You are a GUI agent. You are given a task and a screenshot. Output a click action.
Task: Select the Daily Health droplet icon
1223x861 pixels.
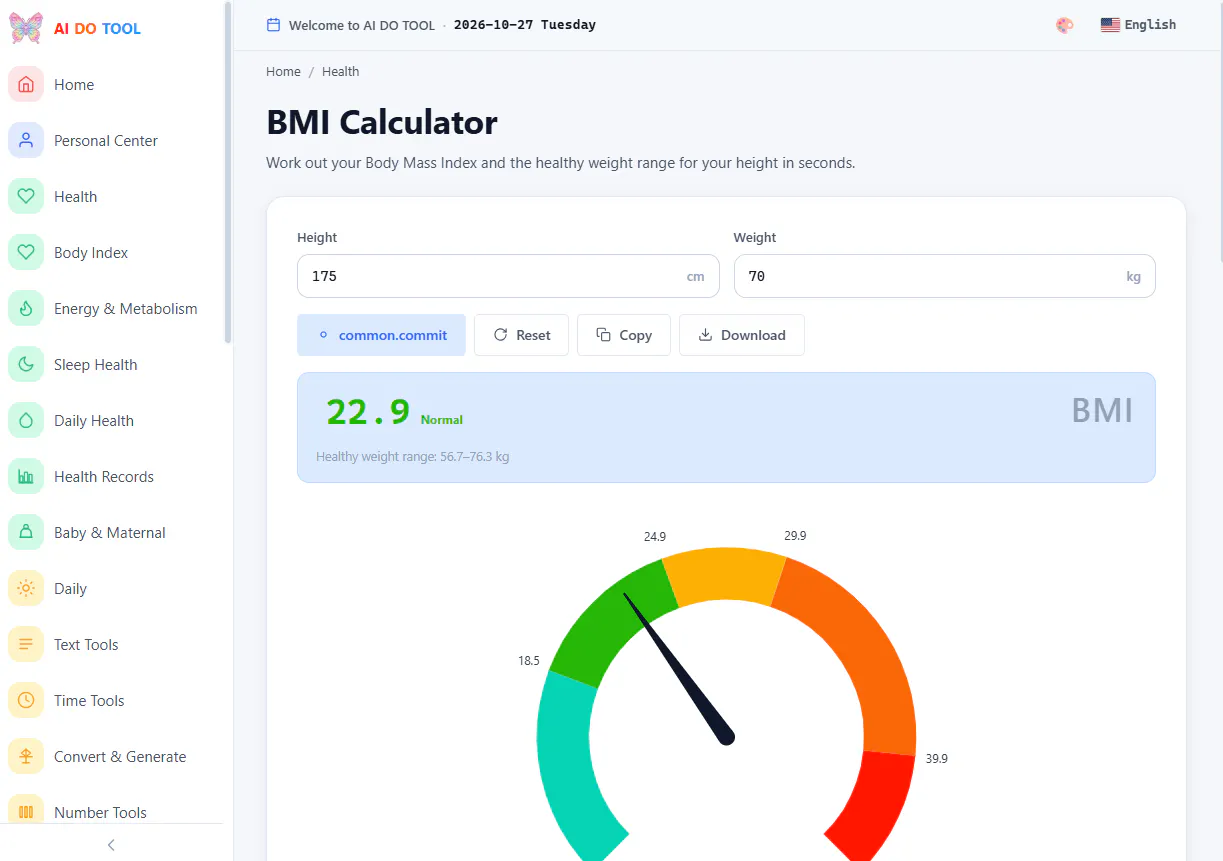[26, 421]
